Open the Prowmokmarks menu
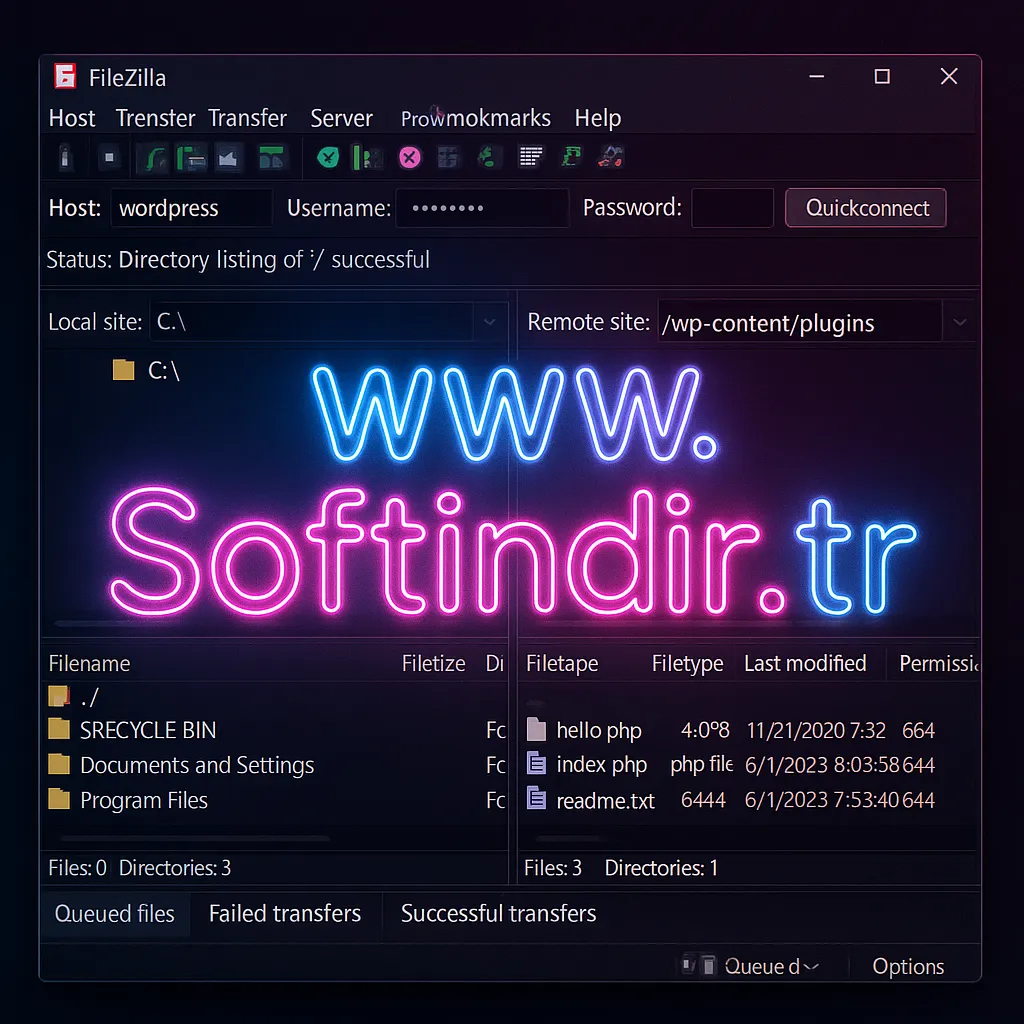This screenshot has height=1024, width=1024. [475, 118]
